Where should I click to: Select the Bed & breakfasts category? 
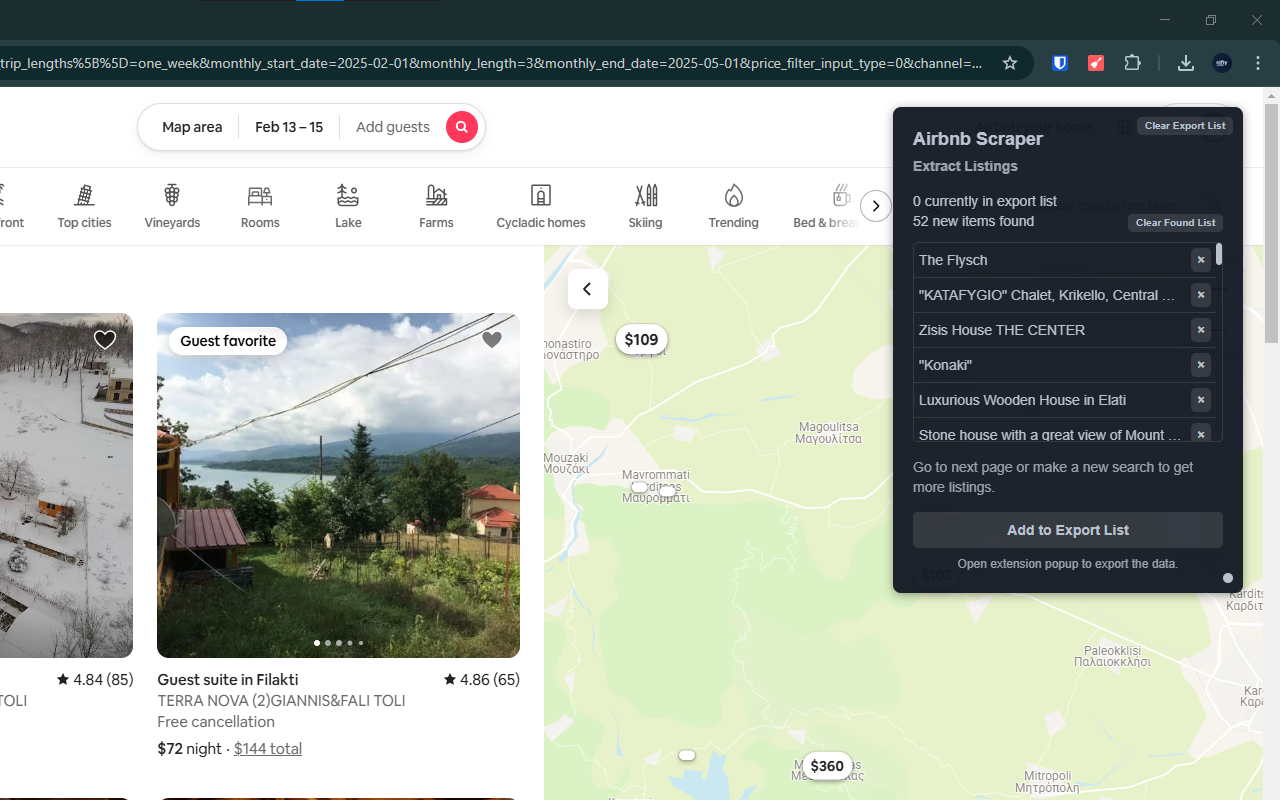point(826,206)
